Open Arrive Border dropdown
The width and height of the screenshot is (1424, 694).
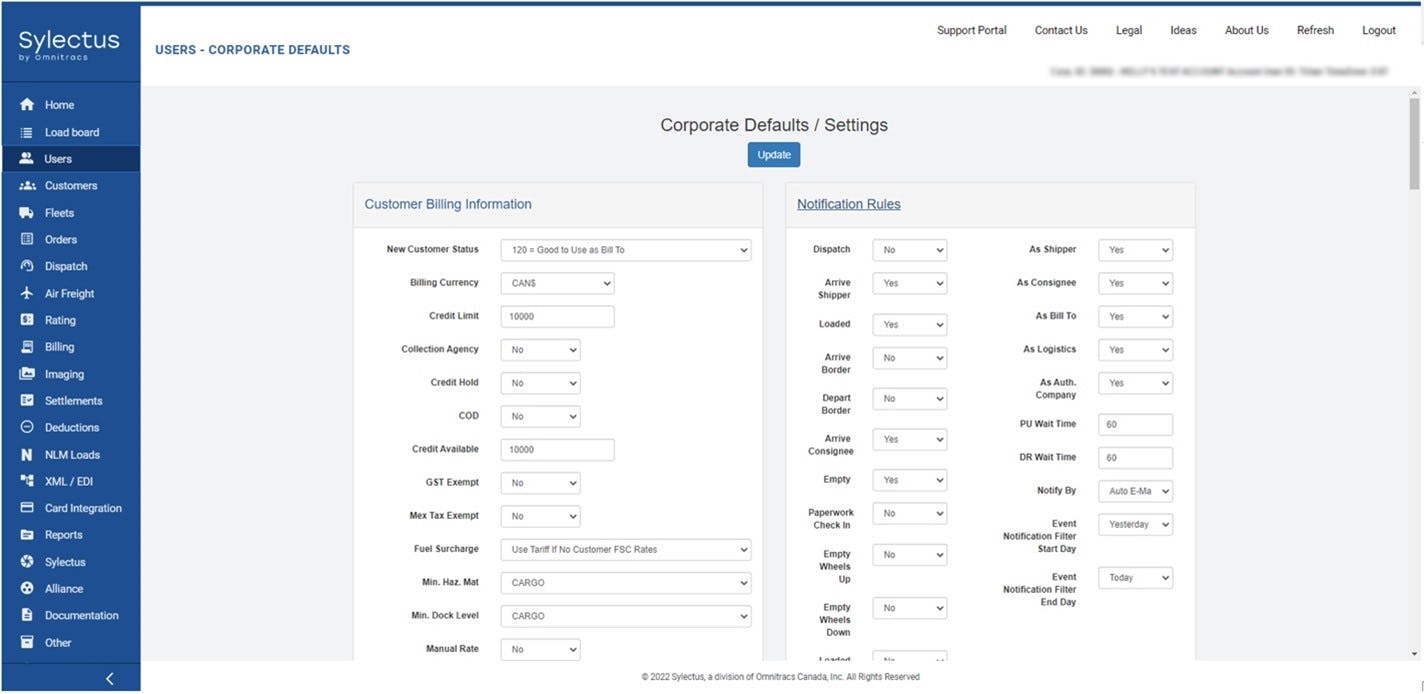pyautogui.click(x=910, y=358)
